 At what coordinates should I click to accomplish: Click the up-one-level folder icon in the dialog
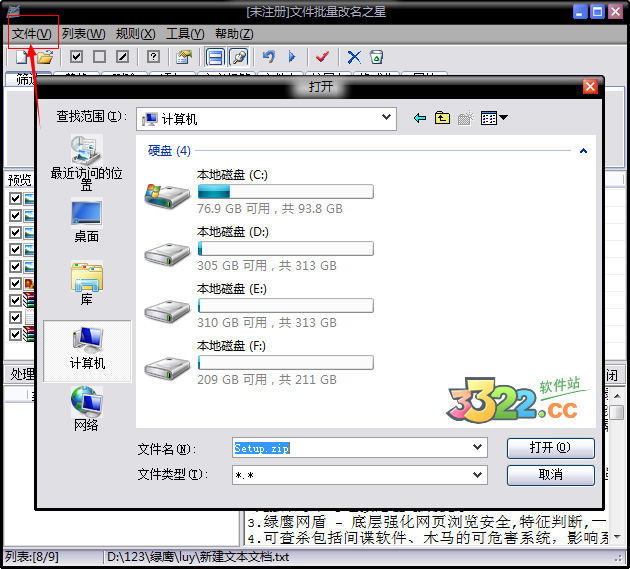tap(442, 118)
